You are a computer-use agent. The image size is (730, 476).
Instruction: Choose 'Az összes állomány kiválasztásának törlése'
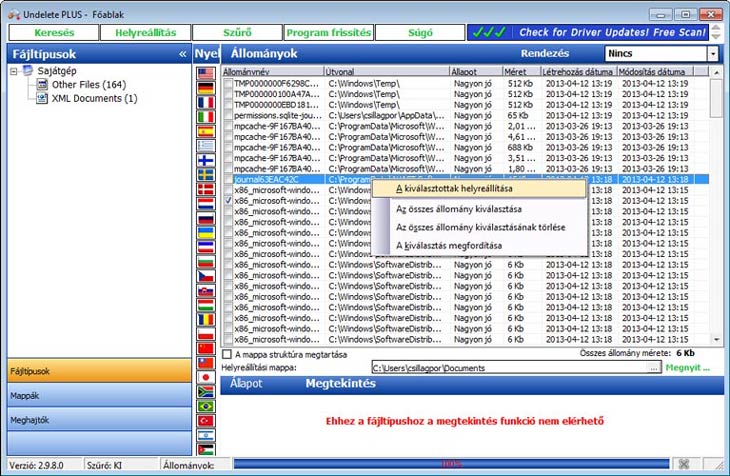(x=479, y=227)
